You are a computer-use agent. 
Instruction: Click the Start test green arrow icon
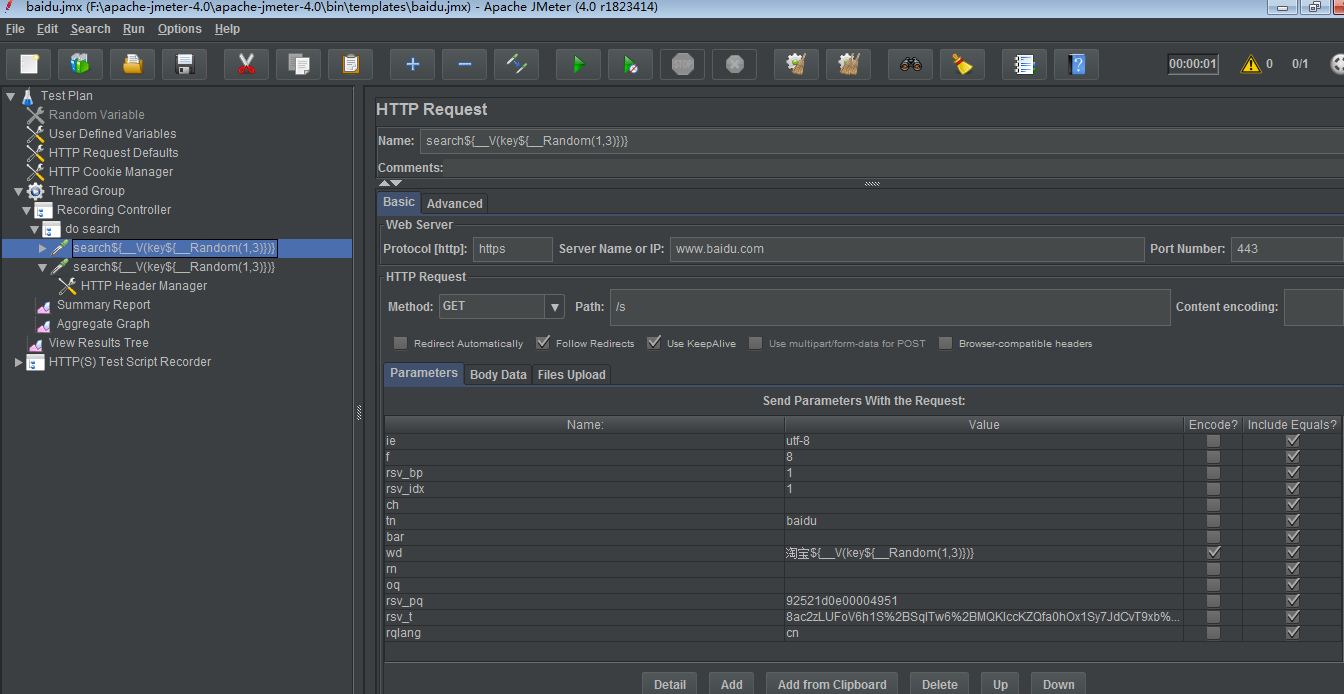578,65
